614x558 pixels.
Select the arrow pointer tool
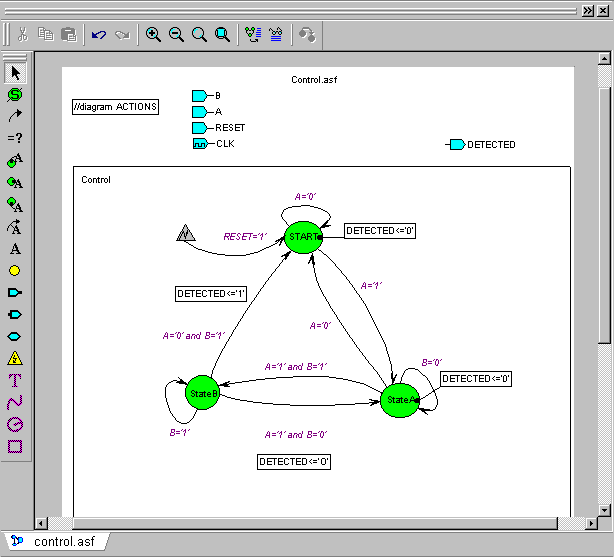tap(15, 72)
